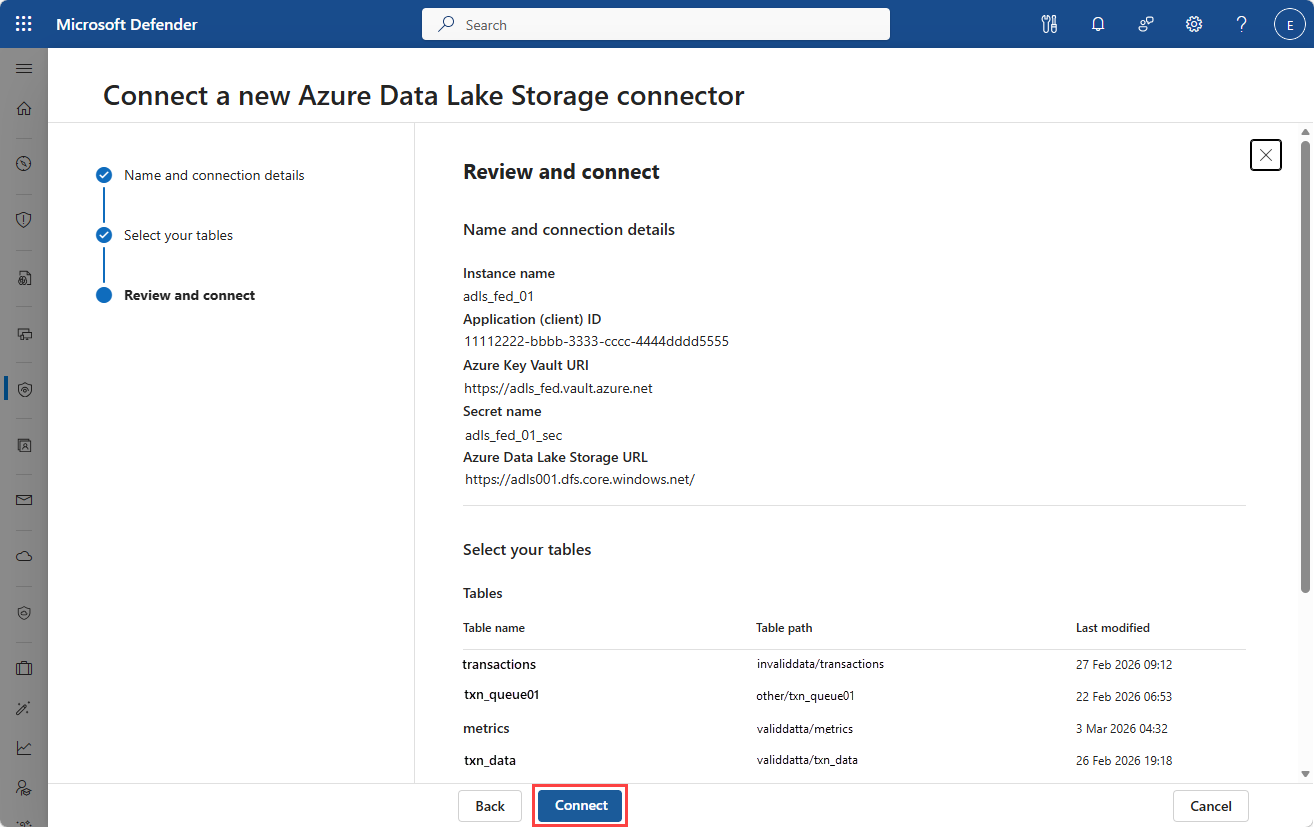Expand the hamburger navigation menu

pos(24,68)
